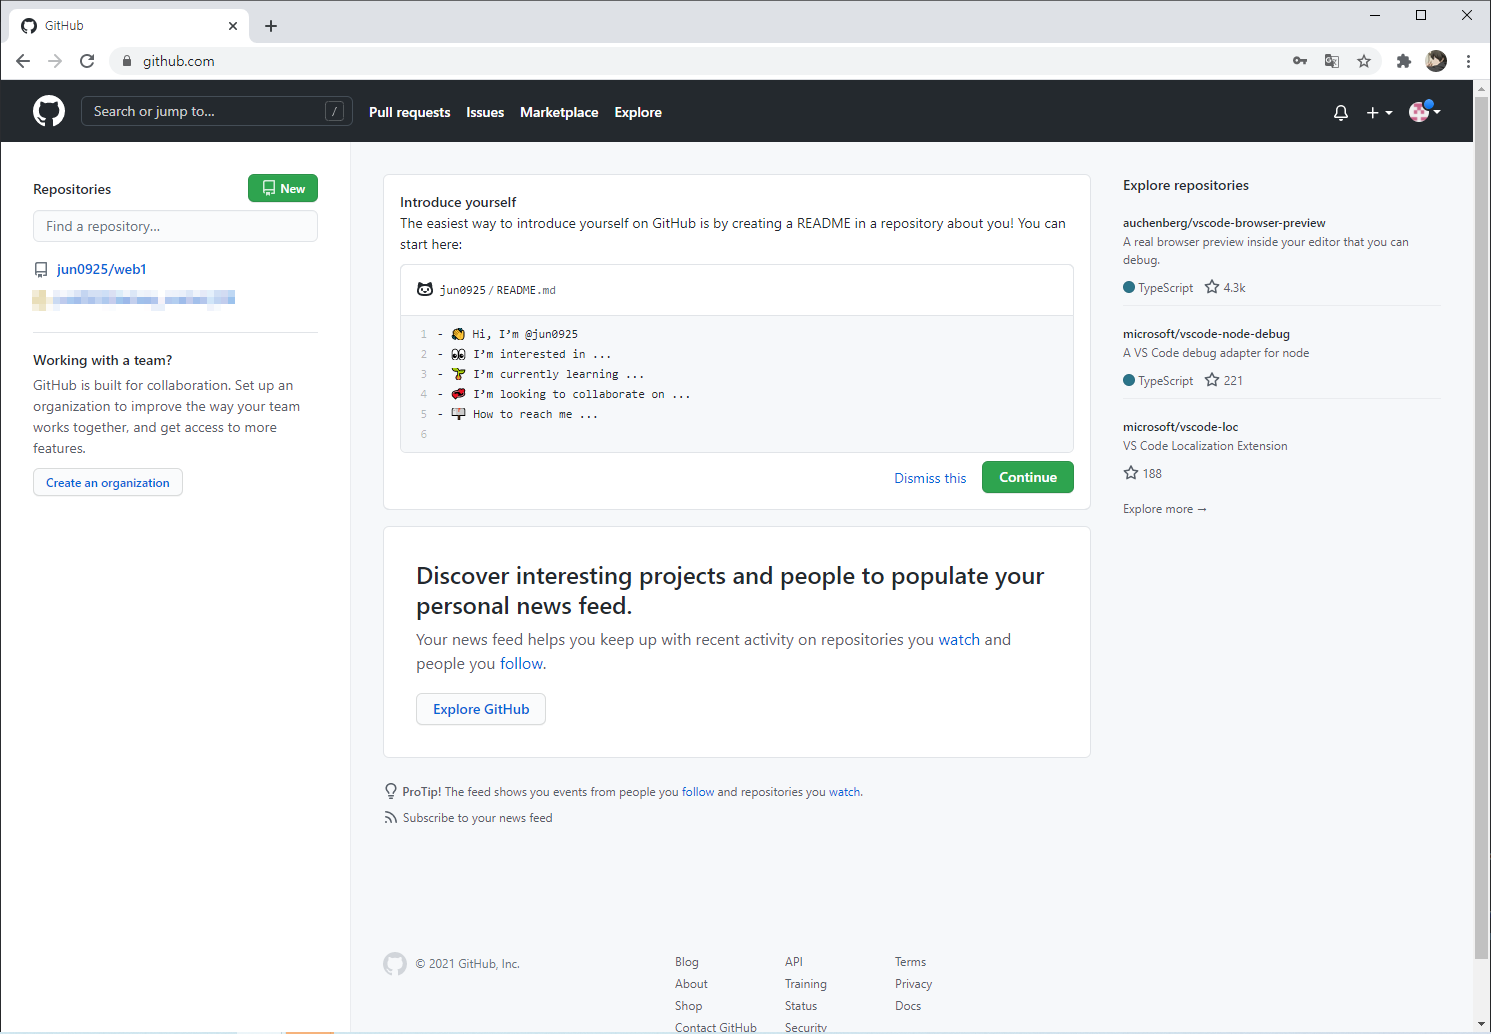This screenshot has height=1034, width=1491.
Task: Open Issues in the header
Action: (x=485, y=113)
